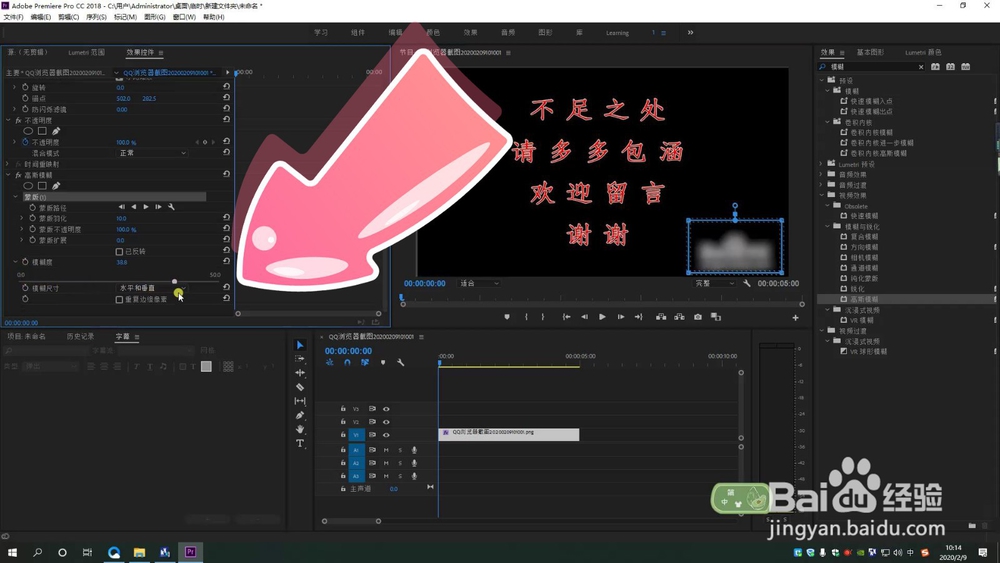
Task: Click the Extract button in Program Monitor
Action: [x=680, y=317]
